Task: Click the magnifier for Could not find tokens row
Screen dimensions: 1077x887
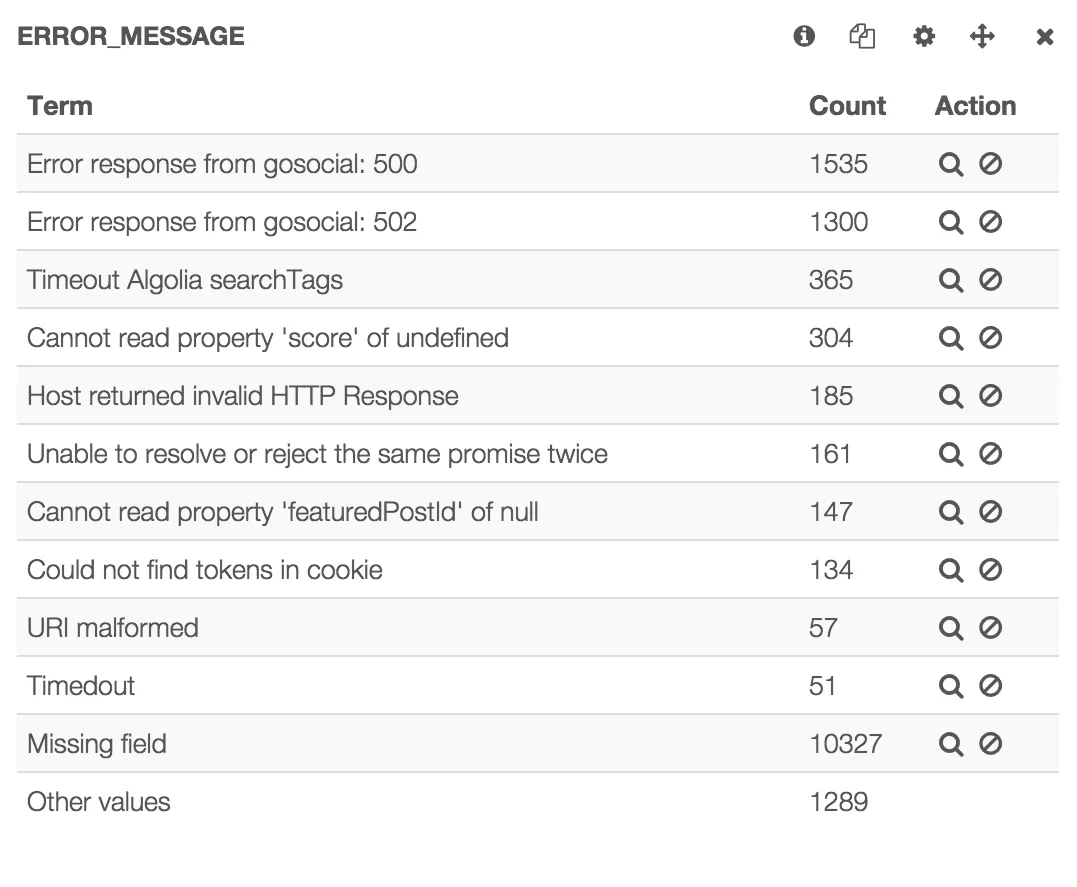Action: coord(951,570)
